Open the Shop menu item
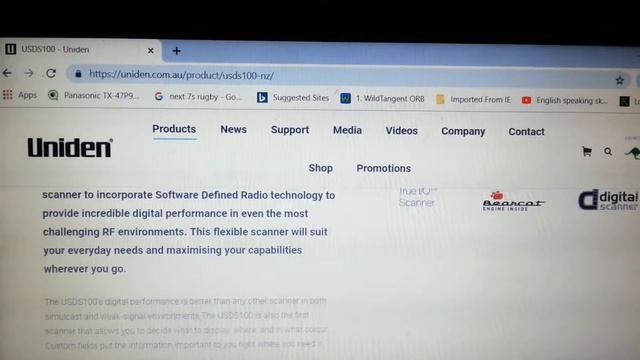This screenshot has width=640, height=360. [x=320, y=168]
